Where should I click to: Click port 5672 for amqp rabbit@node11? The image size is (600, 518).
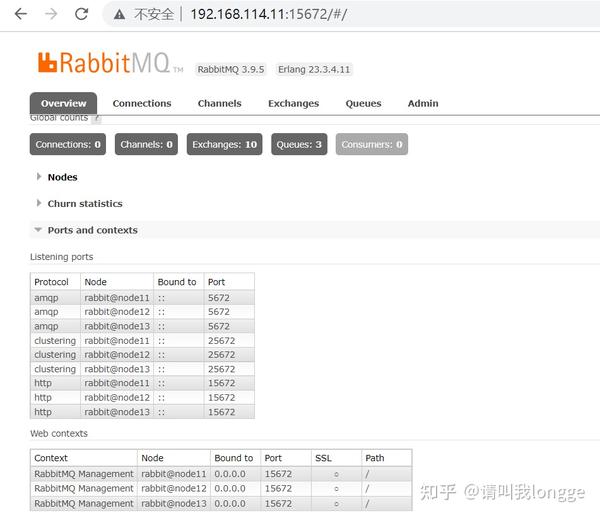click(x=219, y=298)
